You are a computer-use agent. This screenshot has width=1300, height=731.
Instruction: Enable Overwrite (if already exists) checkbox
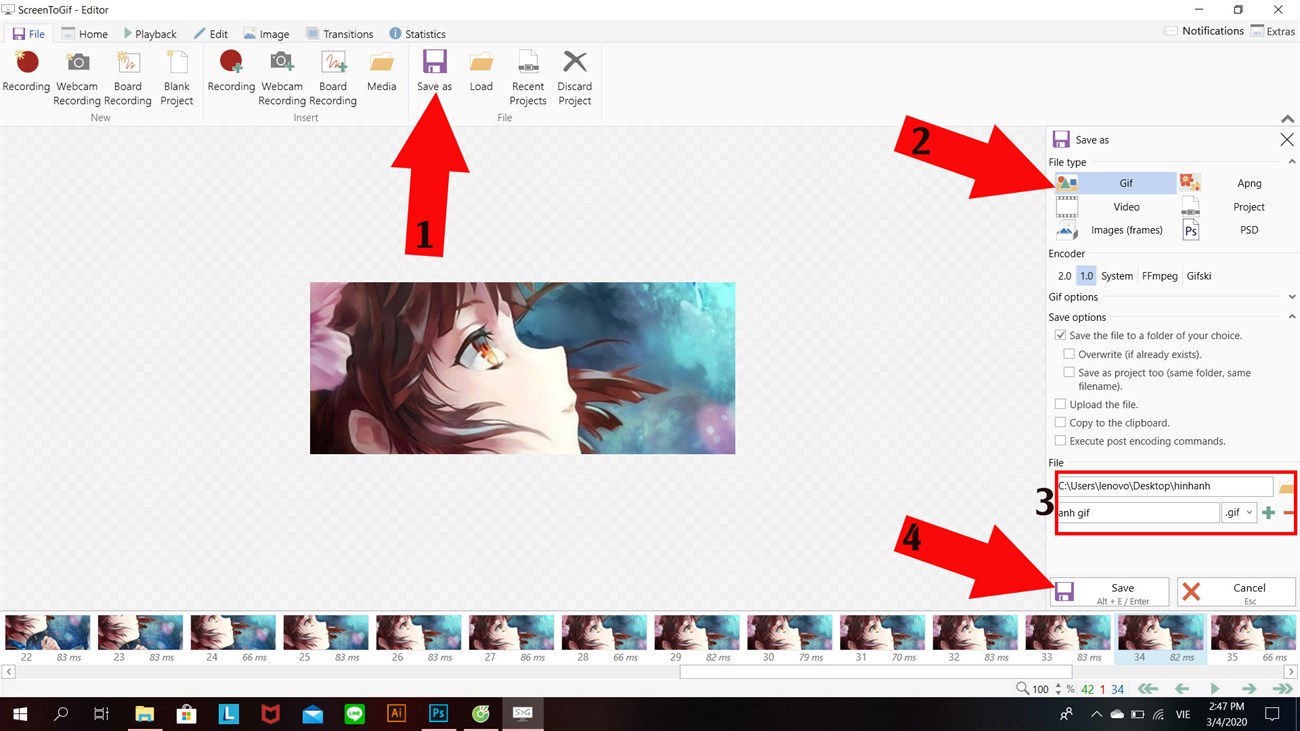[x=1069, y=354]
